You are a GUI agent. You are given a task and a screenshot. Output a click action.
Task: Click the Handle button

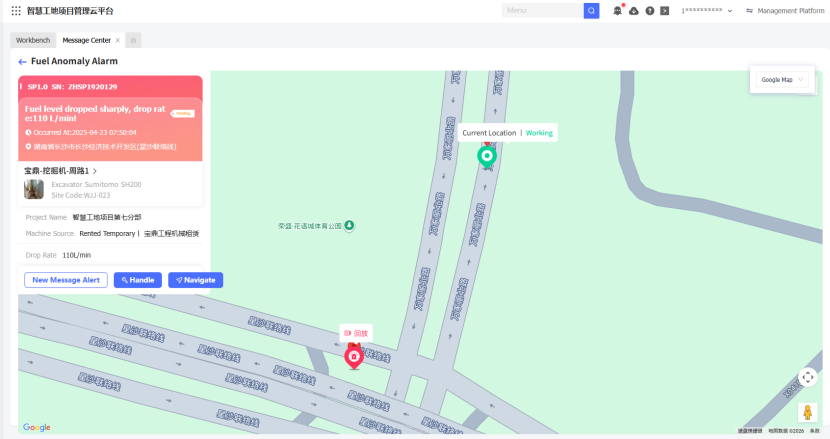point(138,280)
